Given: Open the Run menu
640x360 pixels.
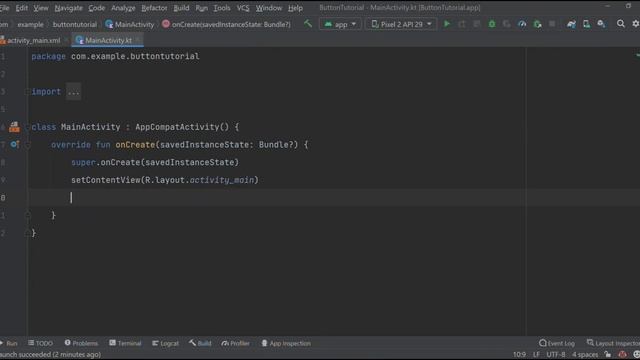Looking at the screenshot, I should click(x=202, y=8).
